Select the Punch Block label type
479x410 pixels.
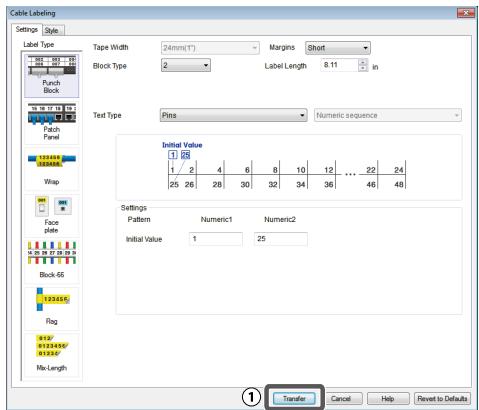point(51,76)
